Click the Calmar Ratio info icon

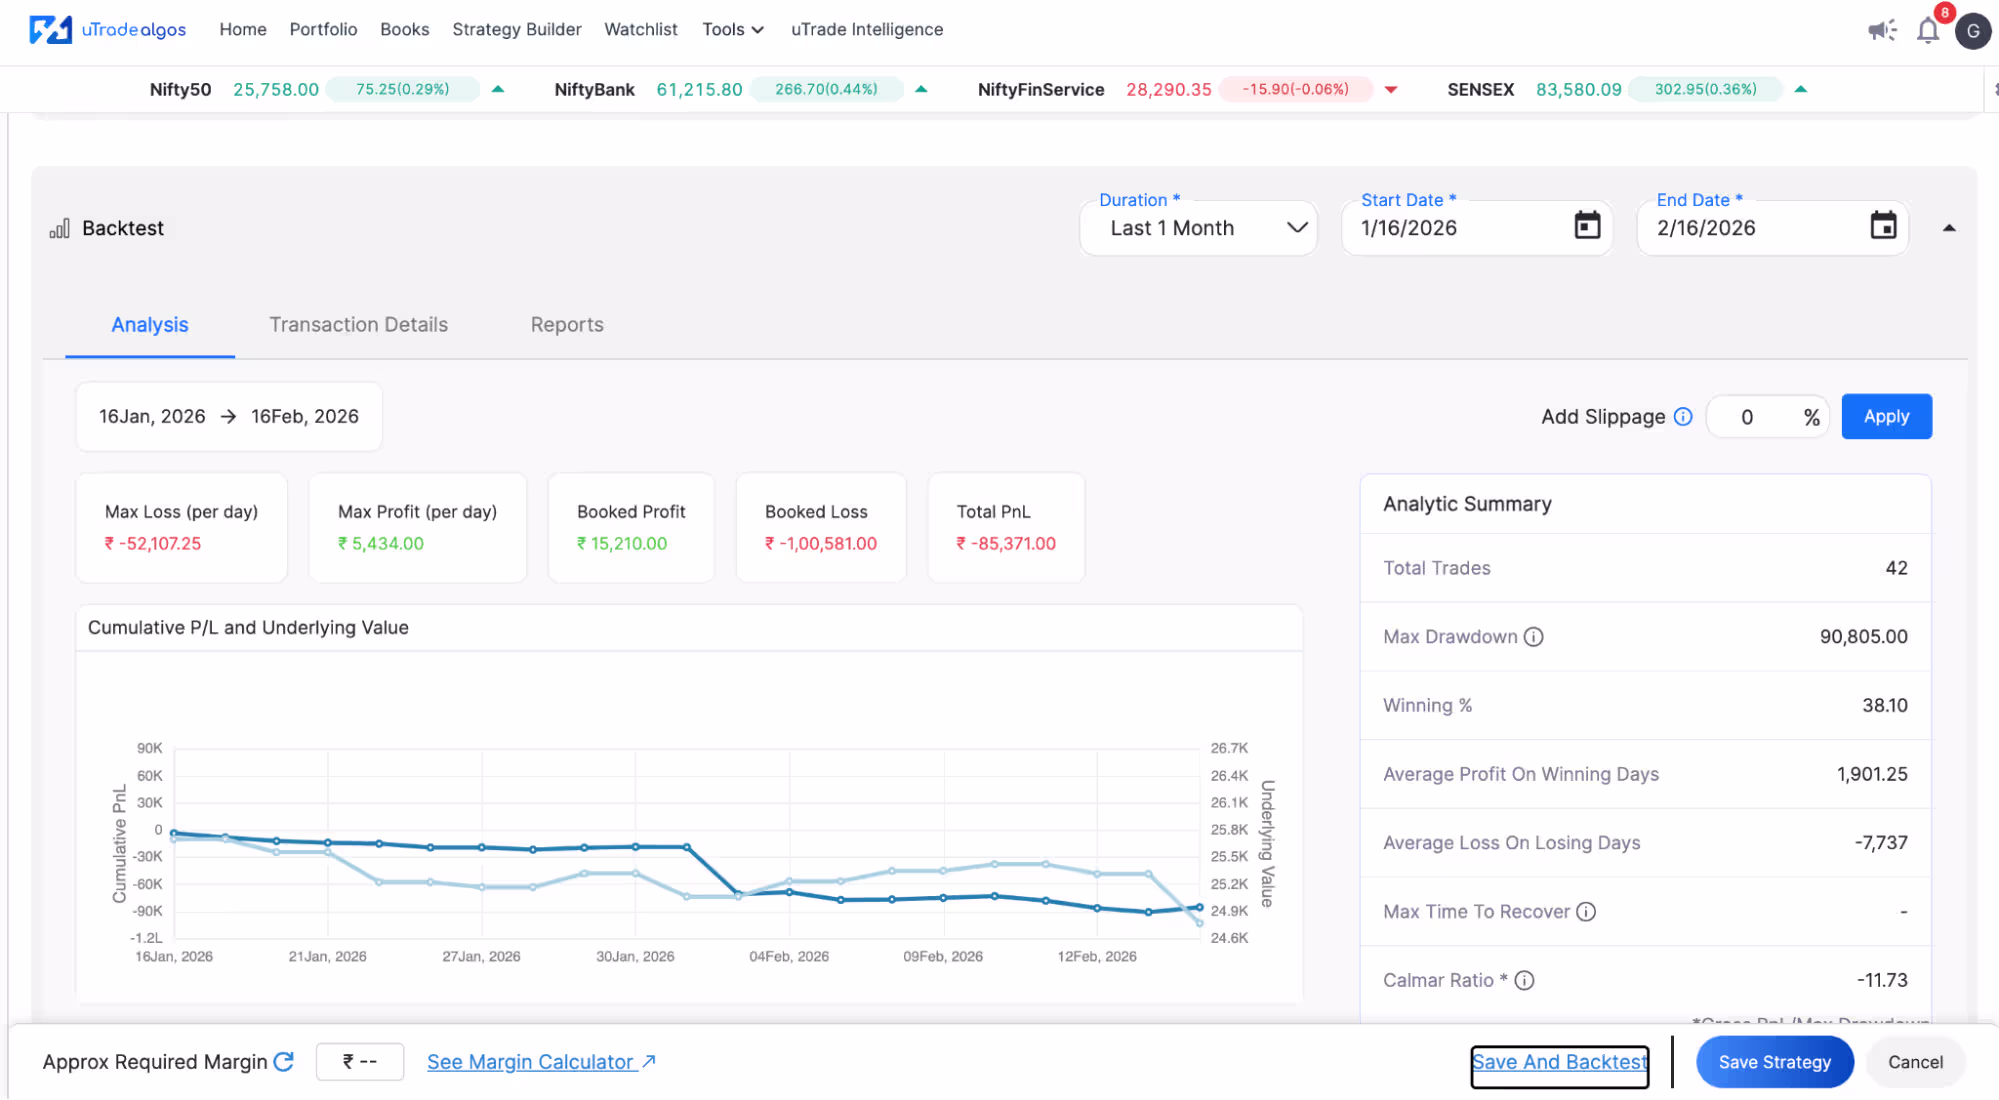coord(1524,981)
